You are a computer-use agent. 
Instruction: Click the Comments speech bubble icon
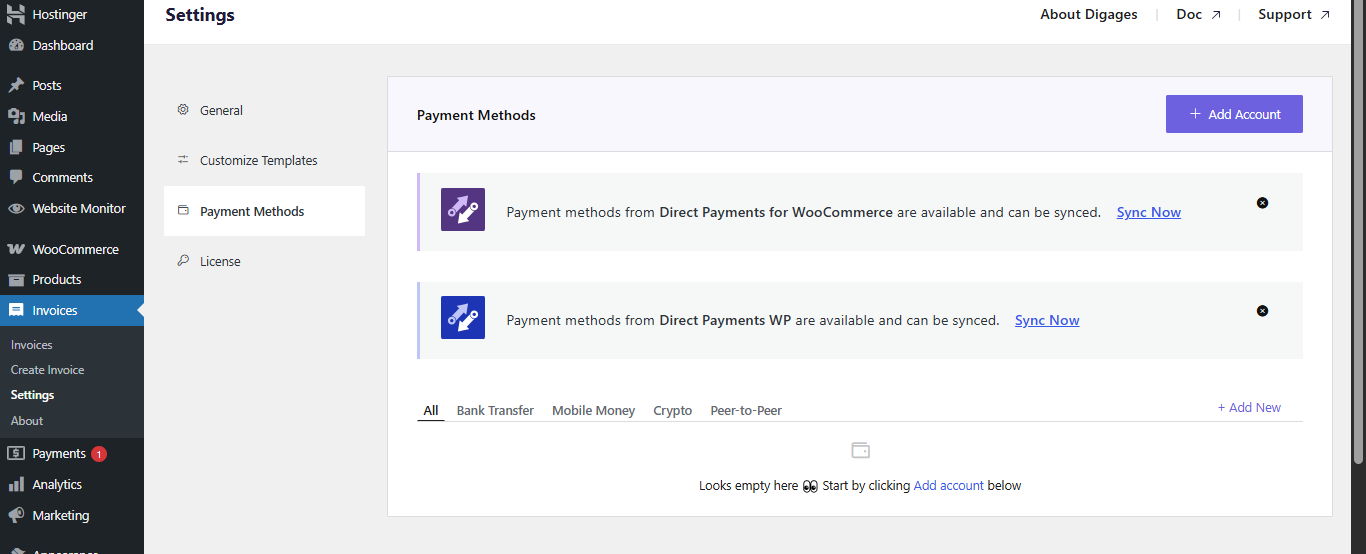click(16, 177)
